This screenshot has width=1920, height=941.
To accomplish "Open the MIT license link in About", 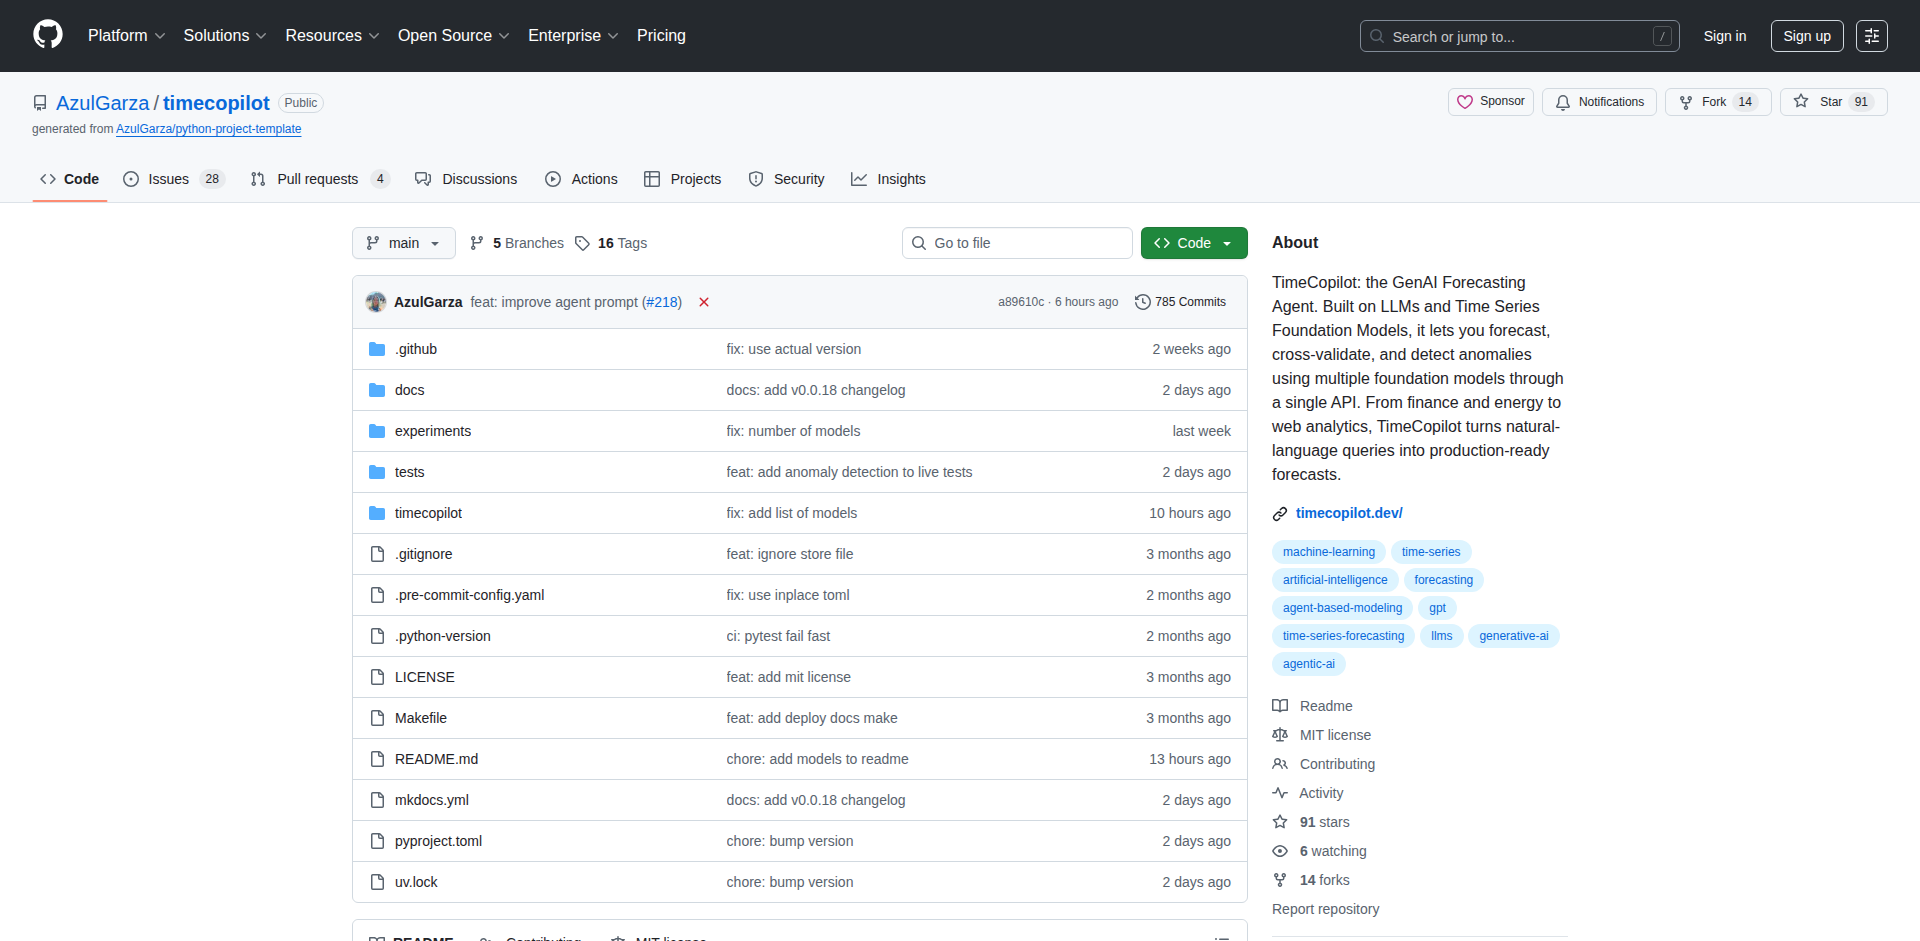I will point(1321,735).
